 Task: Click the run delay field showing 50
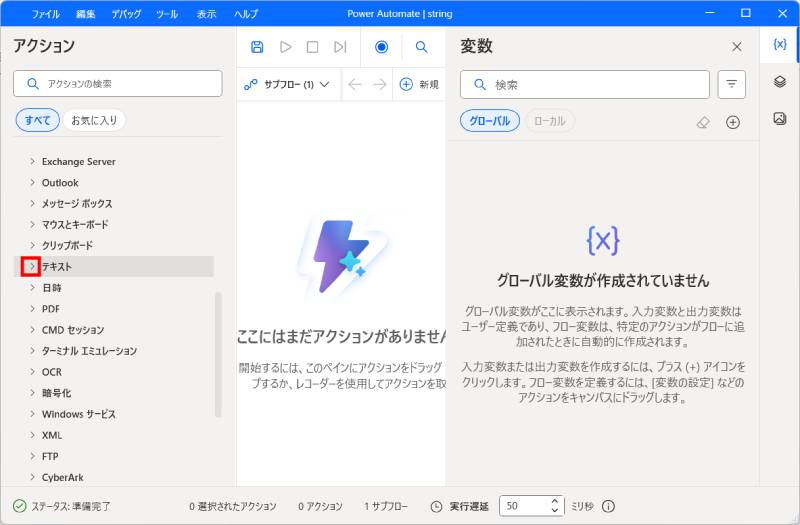tap(532, 506)
